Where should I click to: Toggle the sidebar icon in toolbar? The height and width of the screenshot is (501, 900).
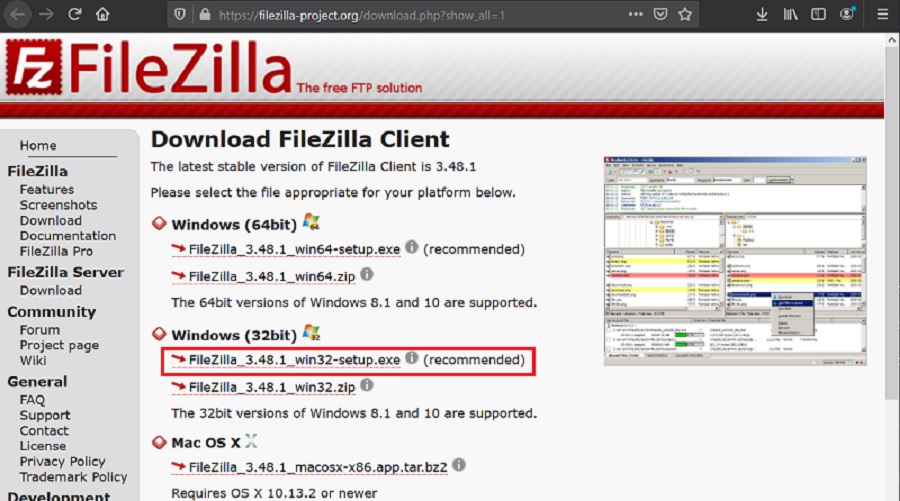818,14
